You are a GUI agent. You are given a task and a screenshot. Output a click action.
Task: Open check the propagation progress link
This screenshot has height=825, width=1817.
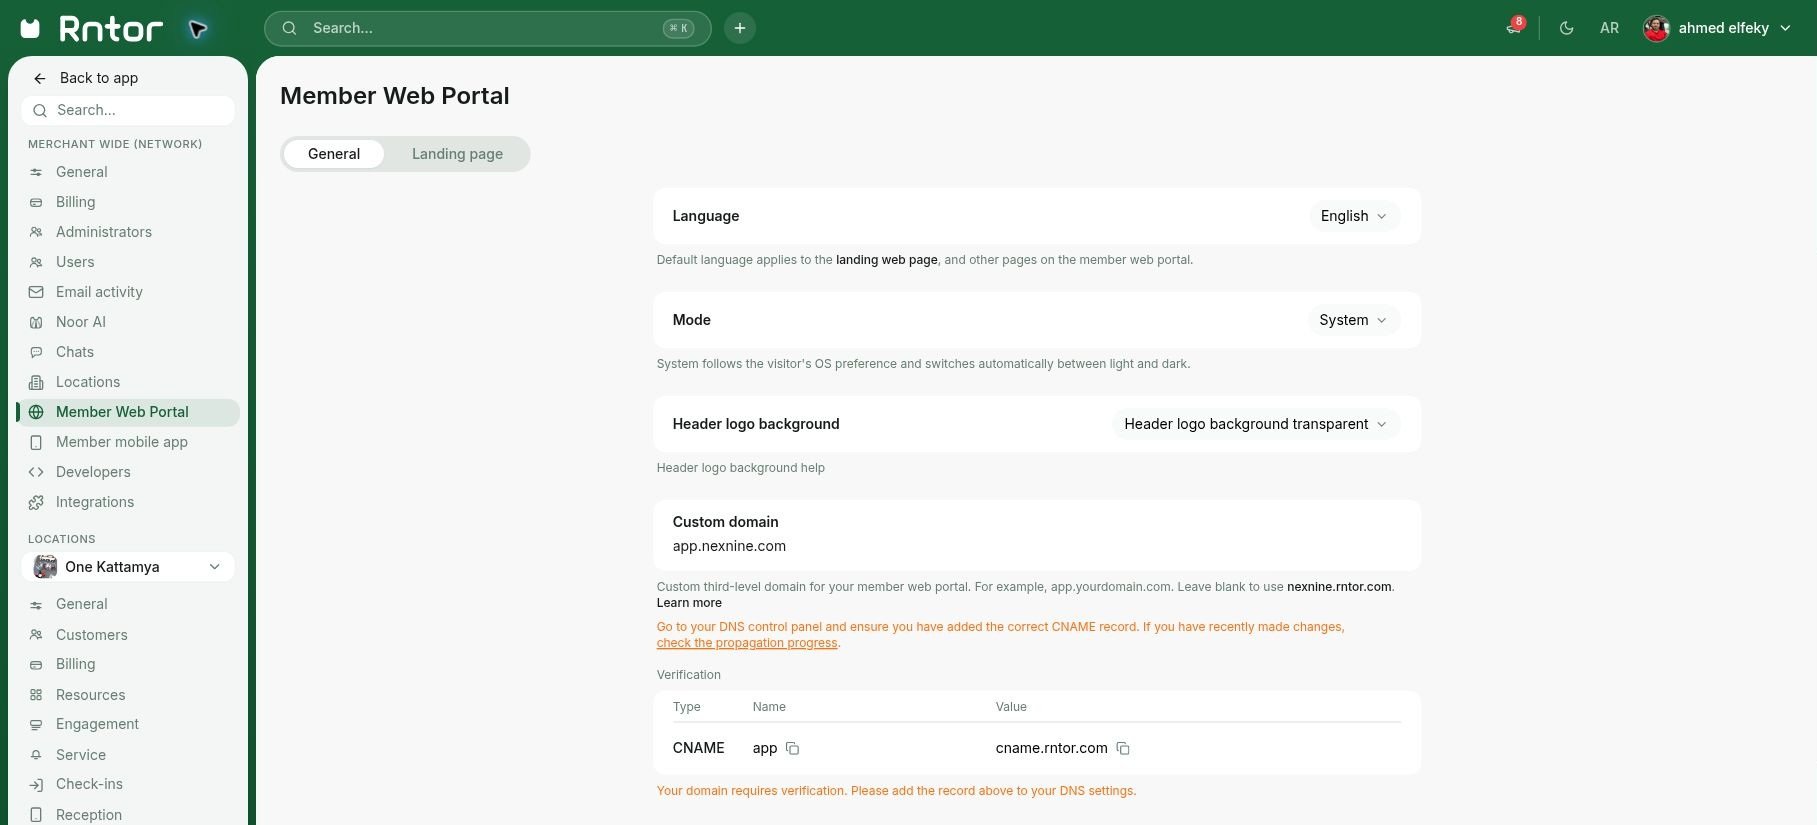[x=747, y=643]
